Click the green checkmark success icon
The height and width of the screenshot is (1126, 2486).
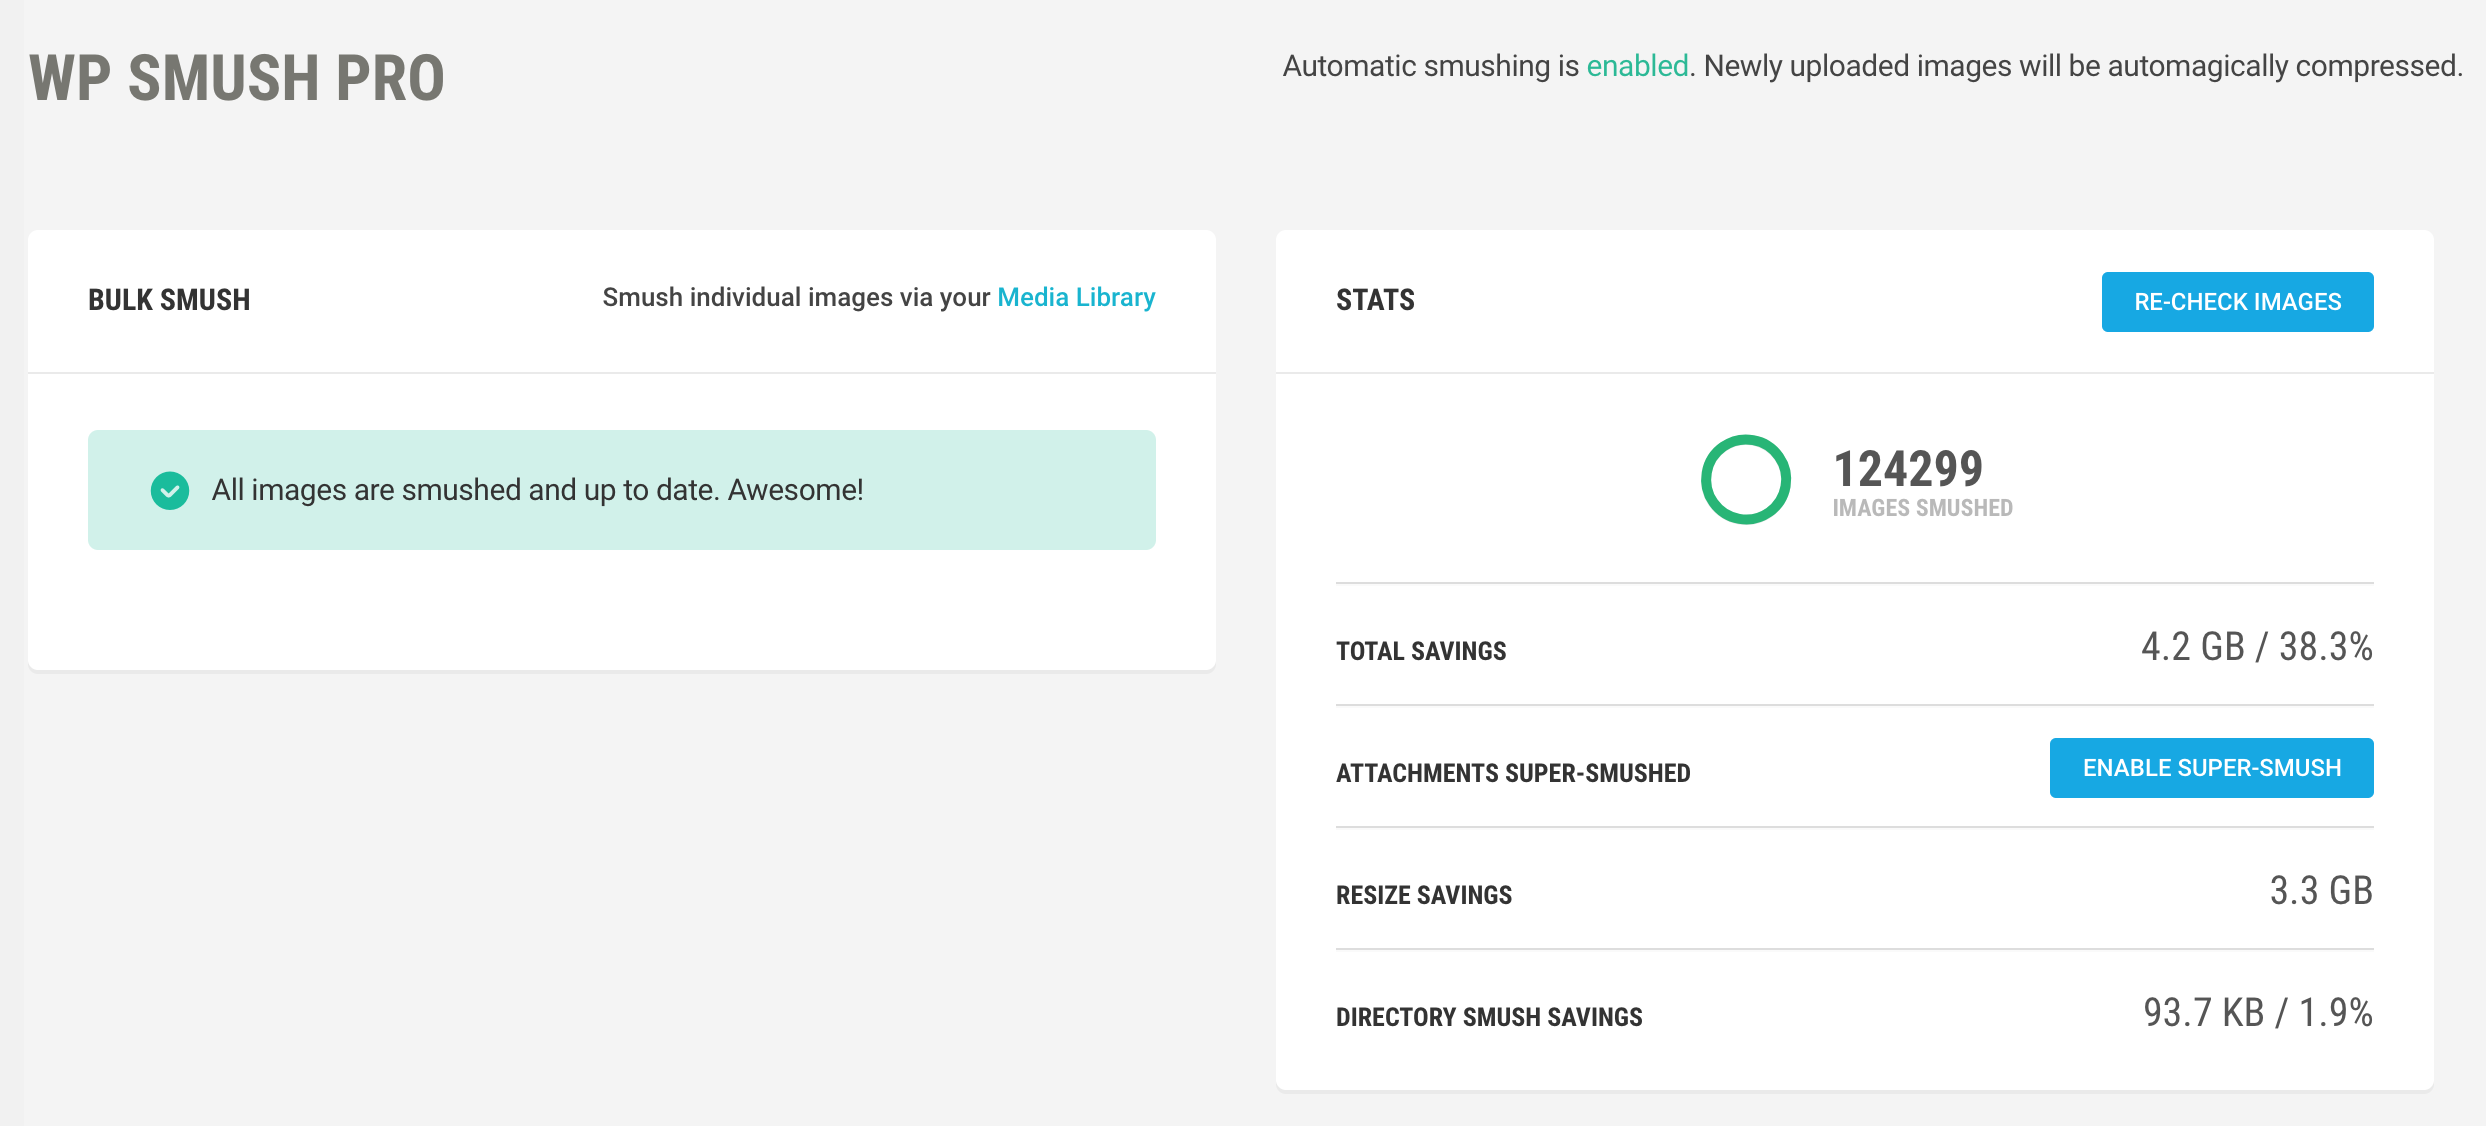coord(170,490)
